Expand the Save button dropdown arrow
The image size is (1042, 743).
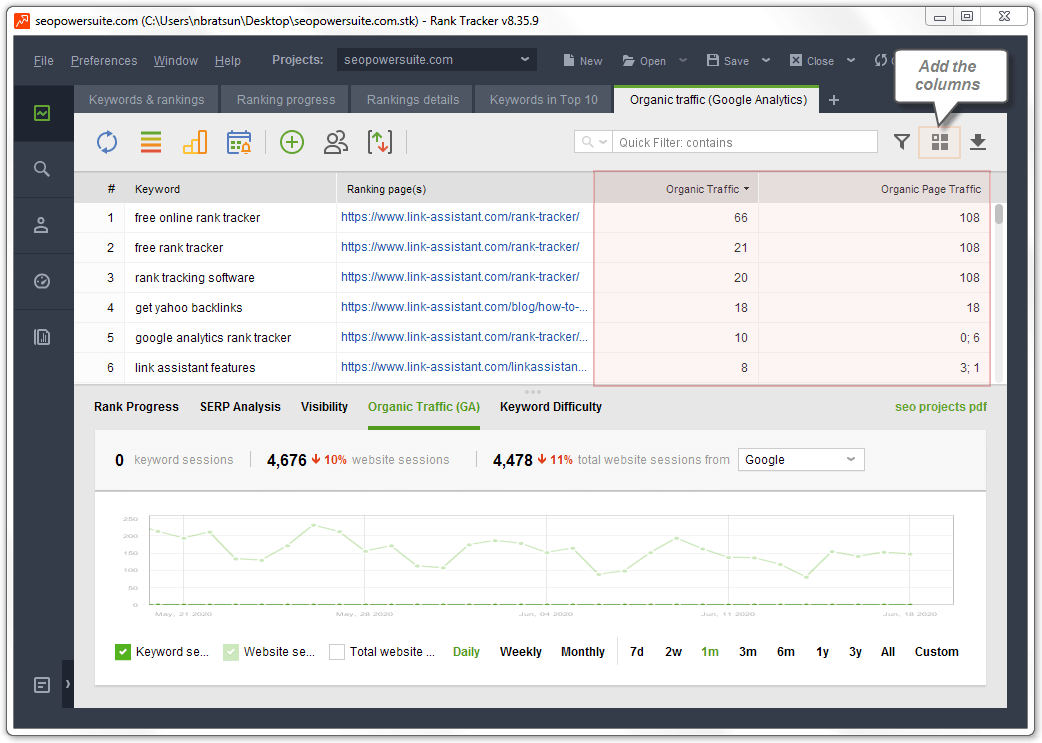point(766,60)
